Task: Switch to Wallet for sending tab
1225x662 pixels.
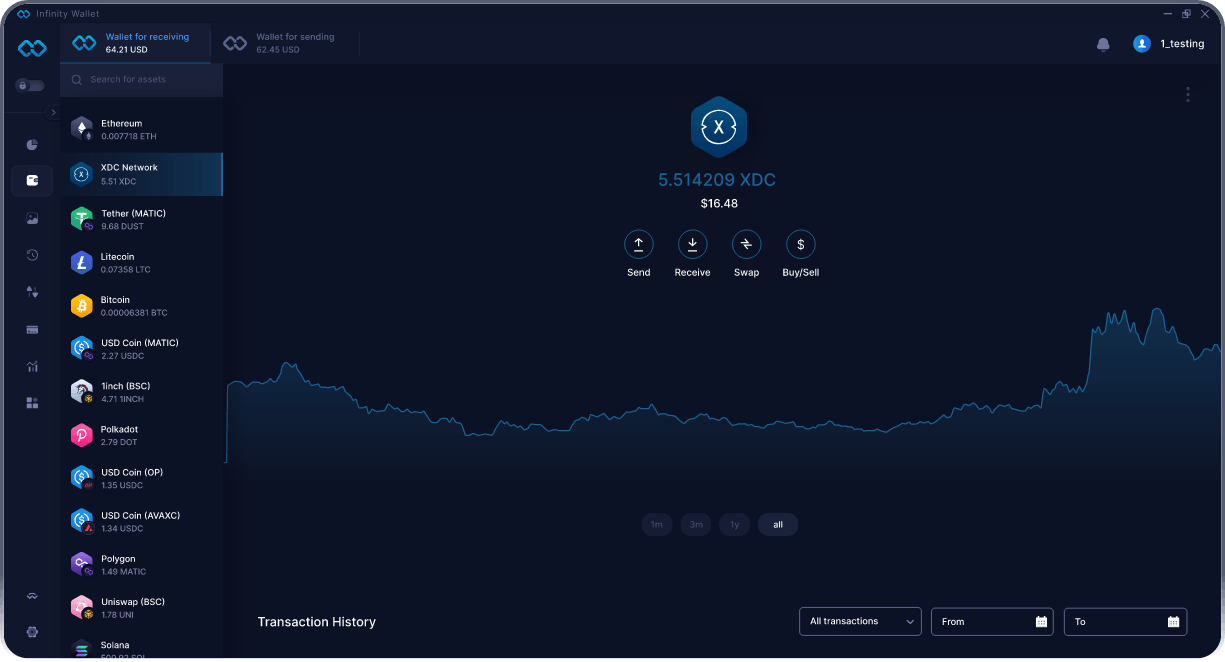Action: coord(285,43)
